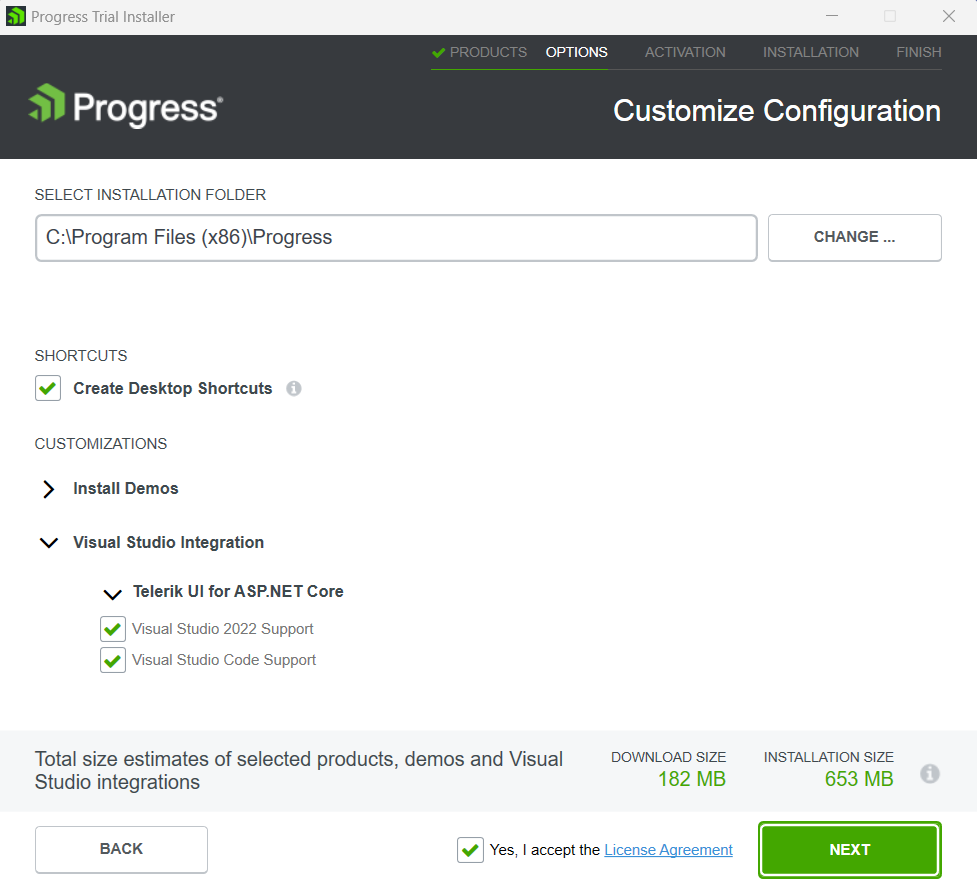Click the Change... folder button
The height and width of the screenshot is (884, 977).
(x=854, y=237)
